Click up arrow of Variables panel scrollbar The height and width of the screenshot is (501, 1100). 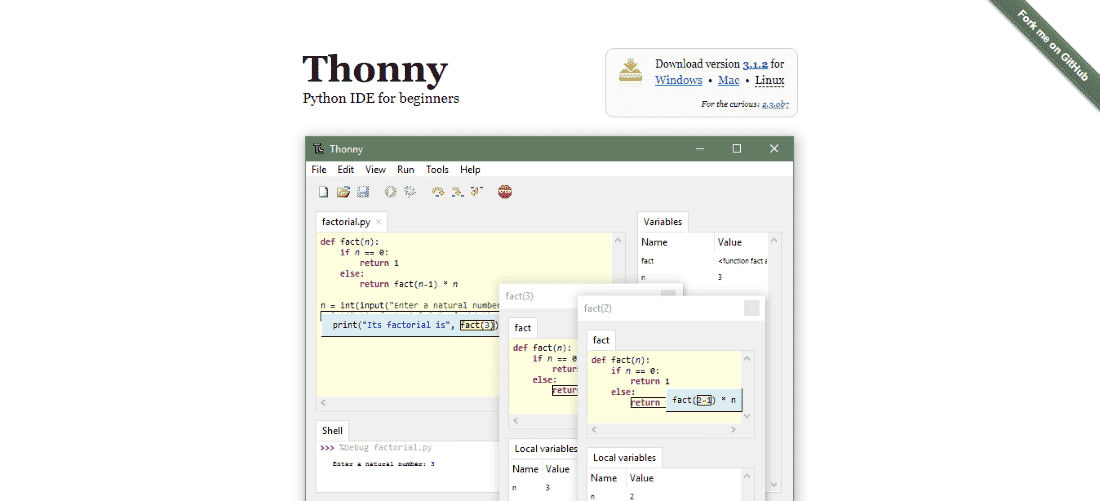tap(774, 241)
